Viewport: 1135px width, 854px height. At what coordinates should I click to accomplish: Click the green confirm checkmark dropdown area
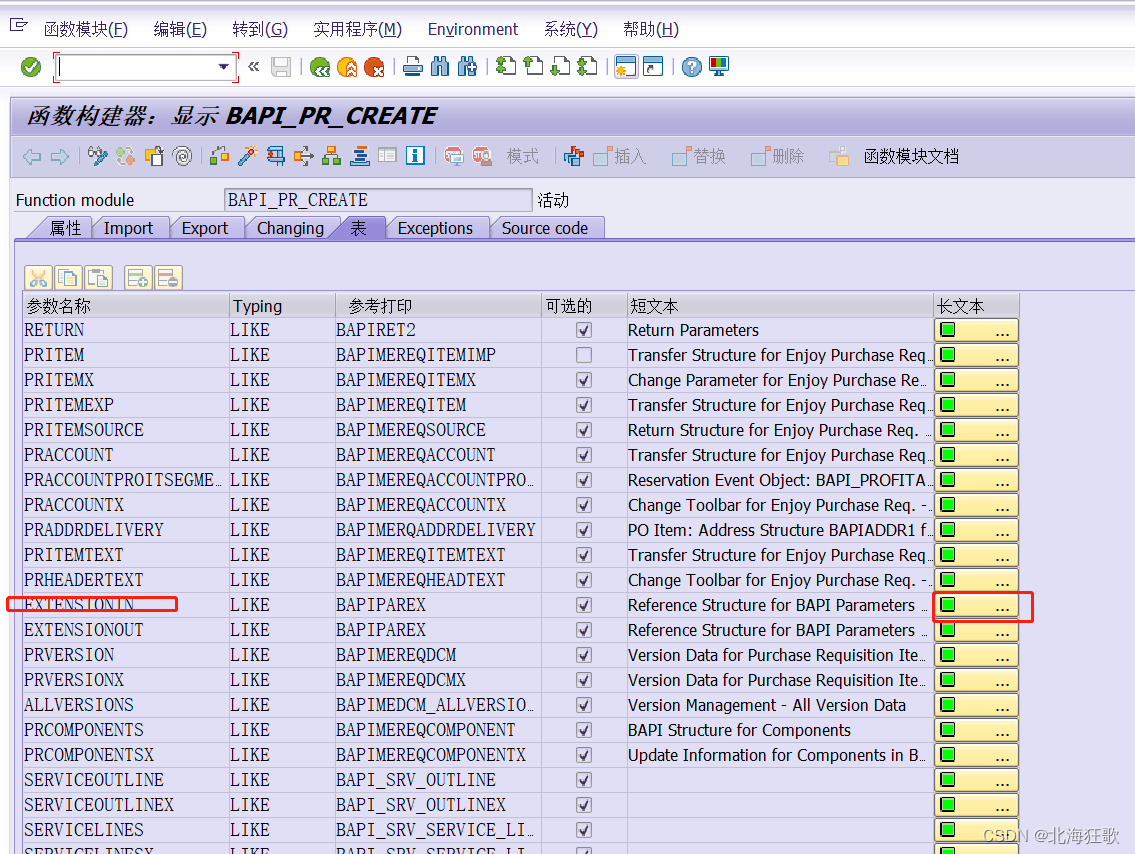[x=30, y=66]
